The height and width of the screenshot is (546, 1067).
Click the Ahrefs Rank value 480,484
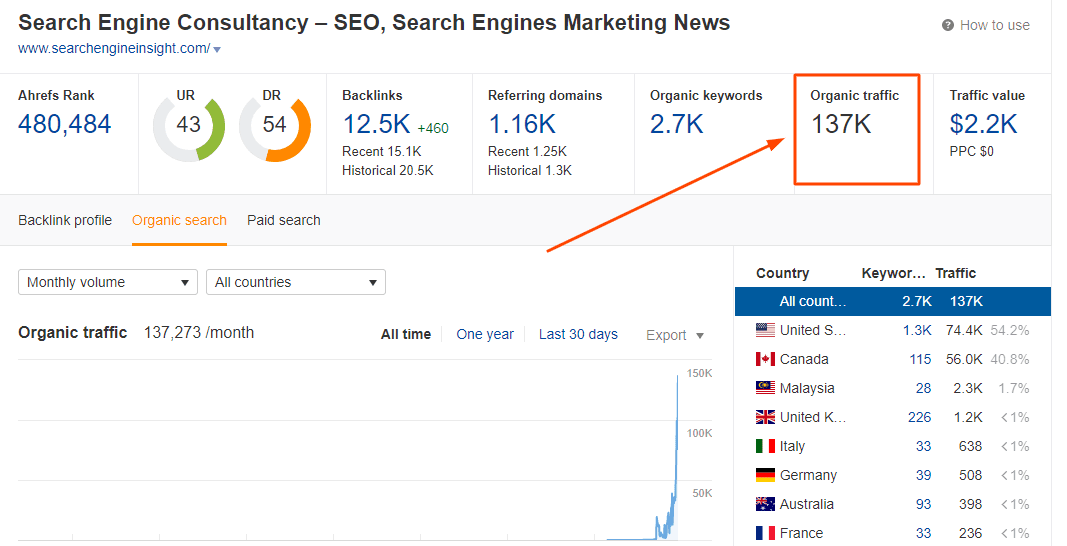pyautogui.click(x=65, y=124)
